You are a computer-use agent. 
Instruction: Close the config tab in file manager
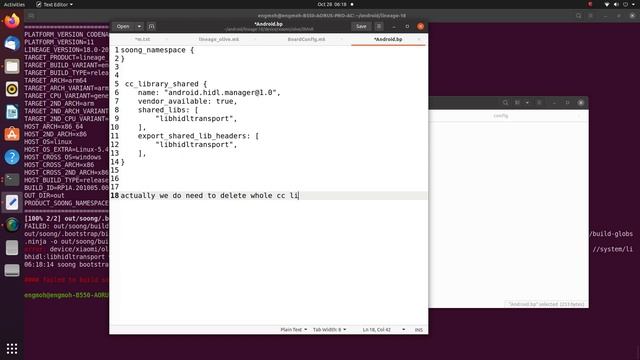pyautogui.click(x=579, y=116)
